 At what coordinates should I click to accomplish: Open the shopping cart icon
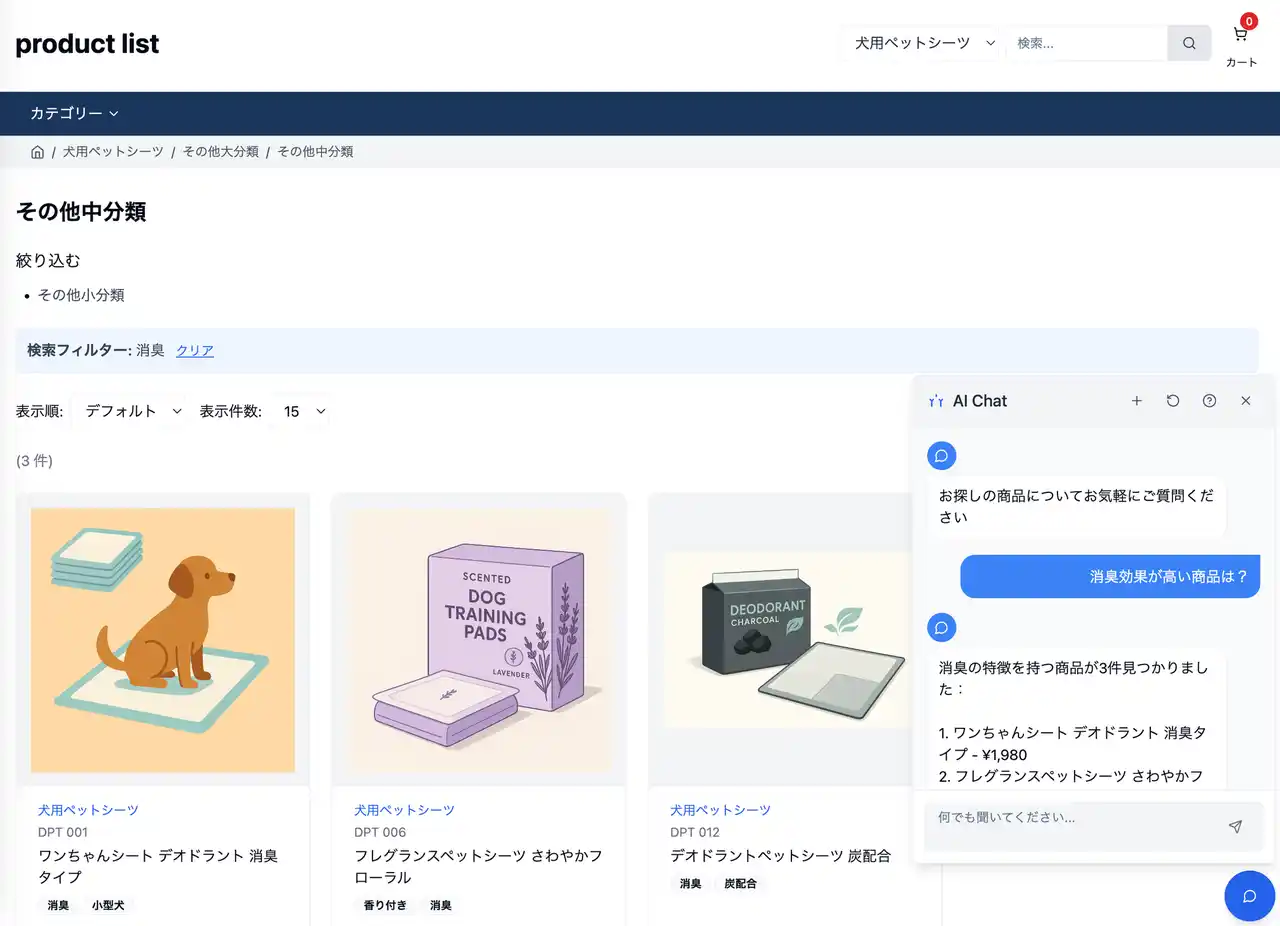pyautogui.click(x=1241, y=35)
